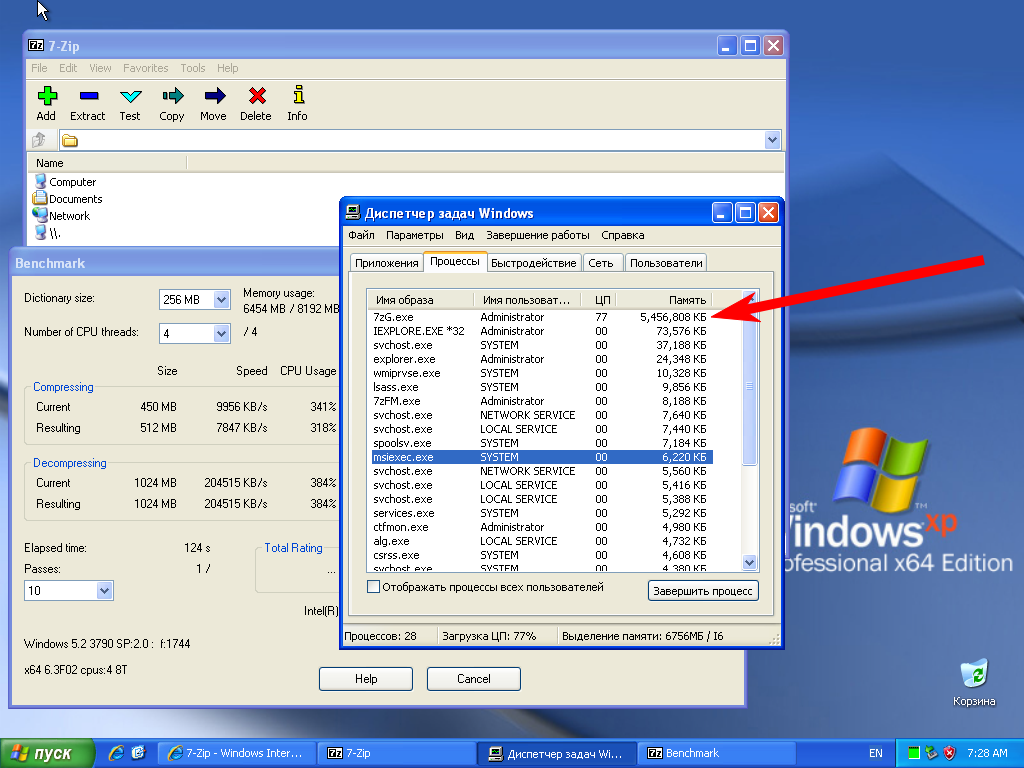Screen dimensions: 1024x768
Task: Open the Number of CPU threads dropdown
Action: [x=221, y=333]
